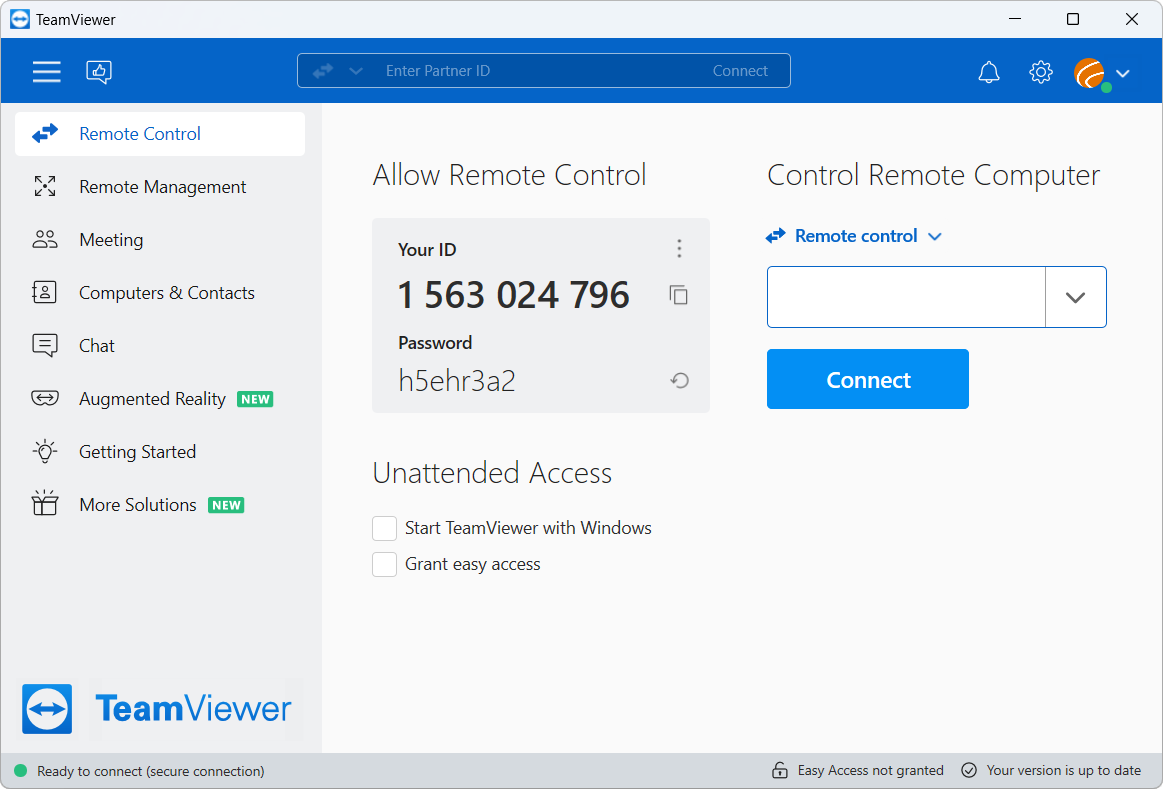1163x789 pixels.
Task: Open the Remote Management section
Action: (x=162, y=187)
